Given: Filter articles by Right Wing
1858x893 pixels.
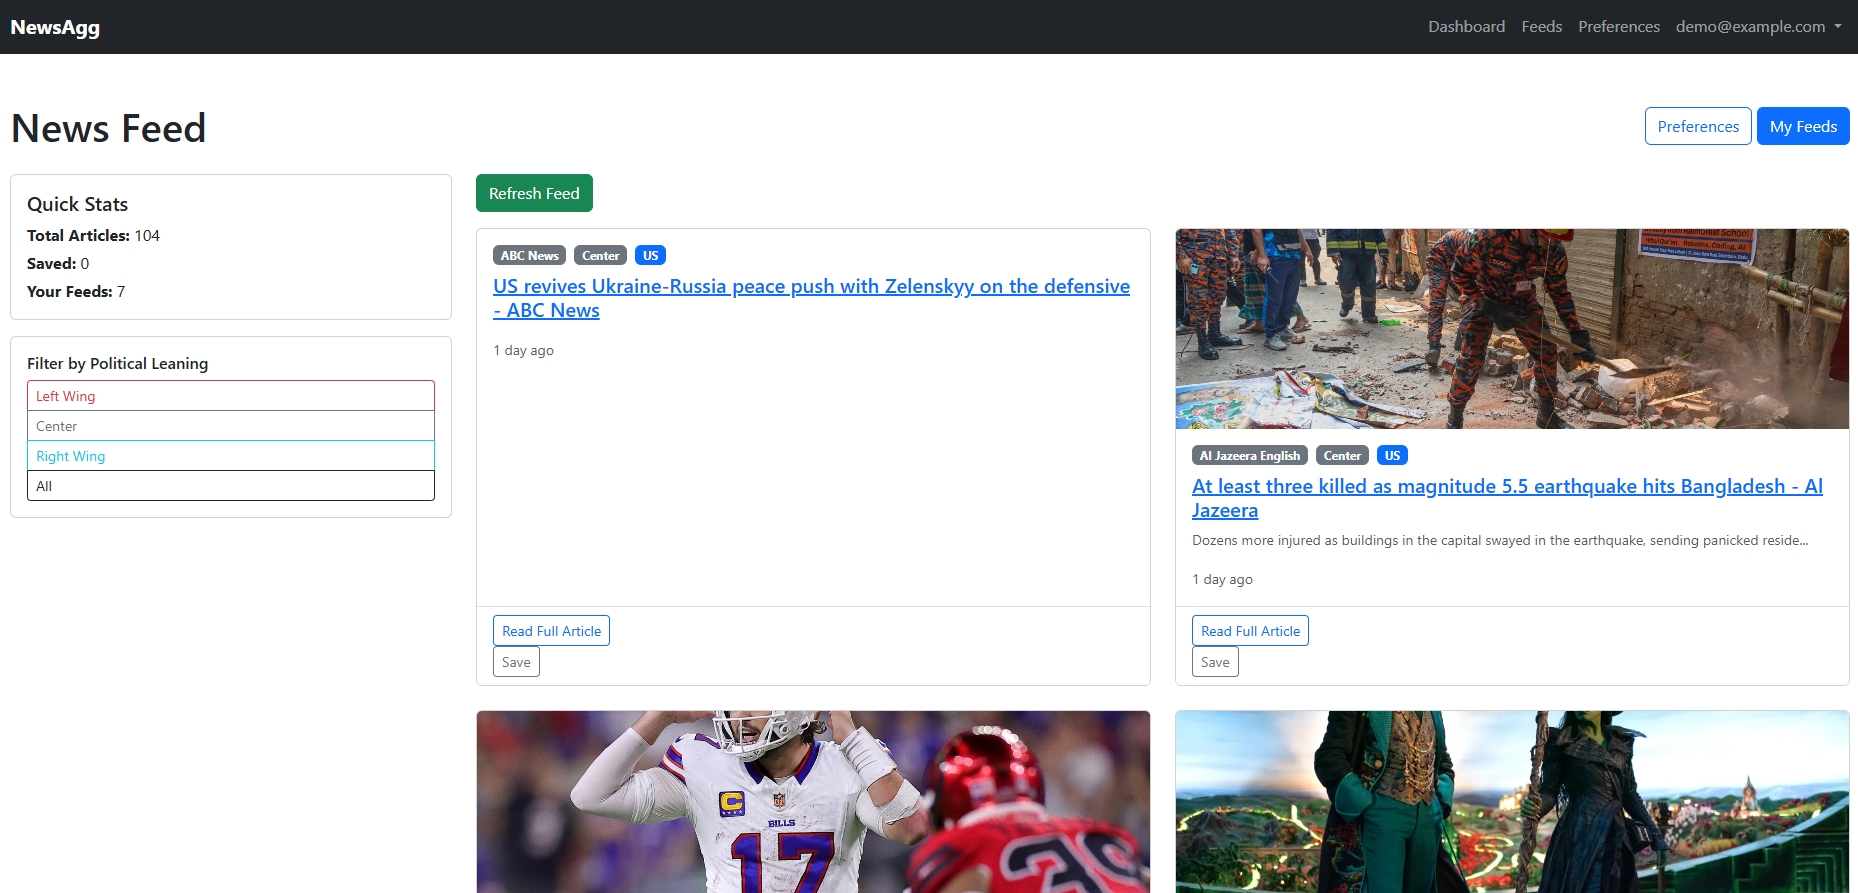Looking at the screenshot, I should point(230,456).
